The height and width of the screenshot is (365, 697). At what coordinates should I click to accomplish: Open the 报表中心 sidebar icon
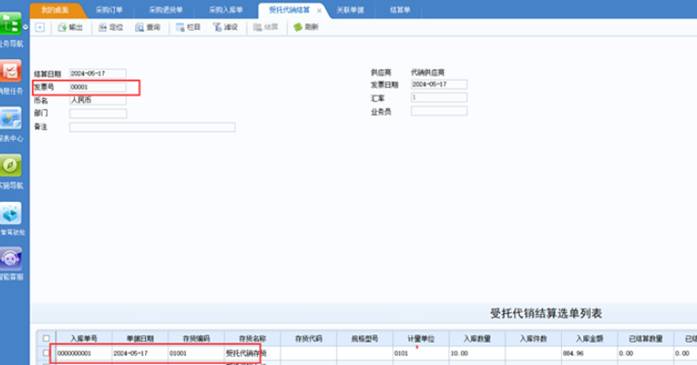pos(11,118)
